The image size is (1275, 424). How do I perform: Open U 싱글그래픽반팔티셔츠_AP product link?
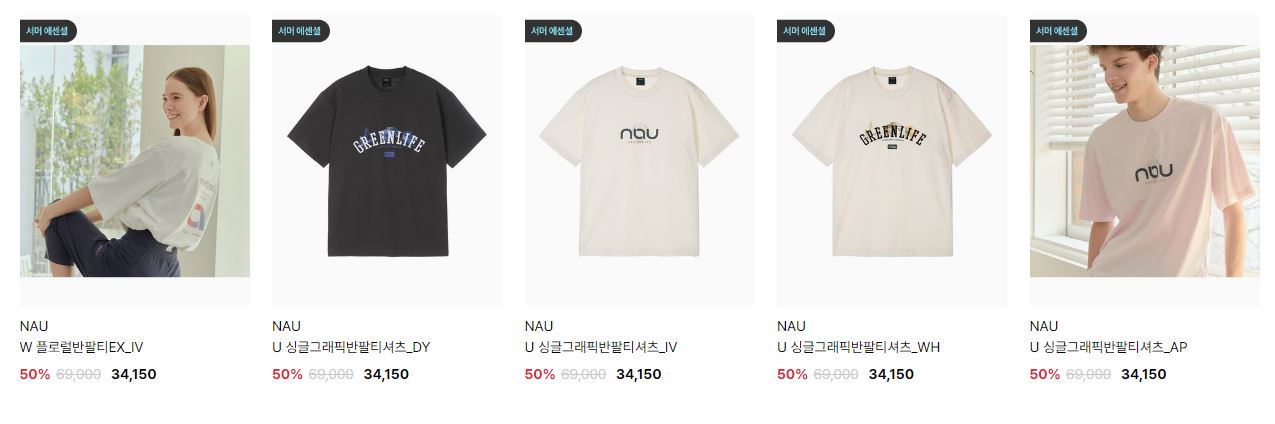(x=1109, y=348)
